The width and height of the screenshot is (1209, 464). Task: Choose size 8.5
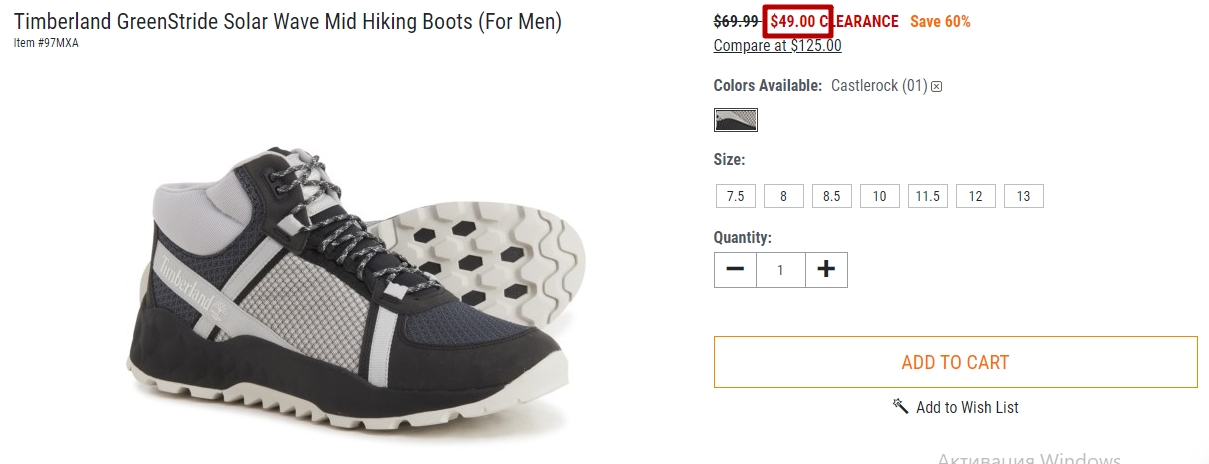tap(832, 196)
